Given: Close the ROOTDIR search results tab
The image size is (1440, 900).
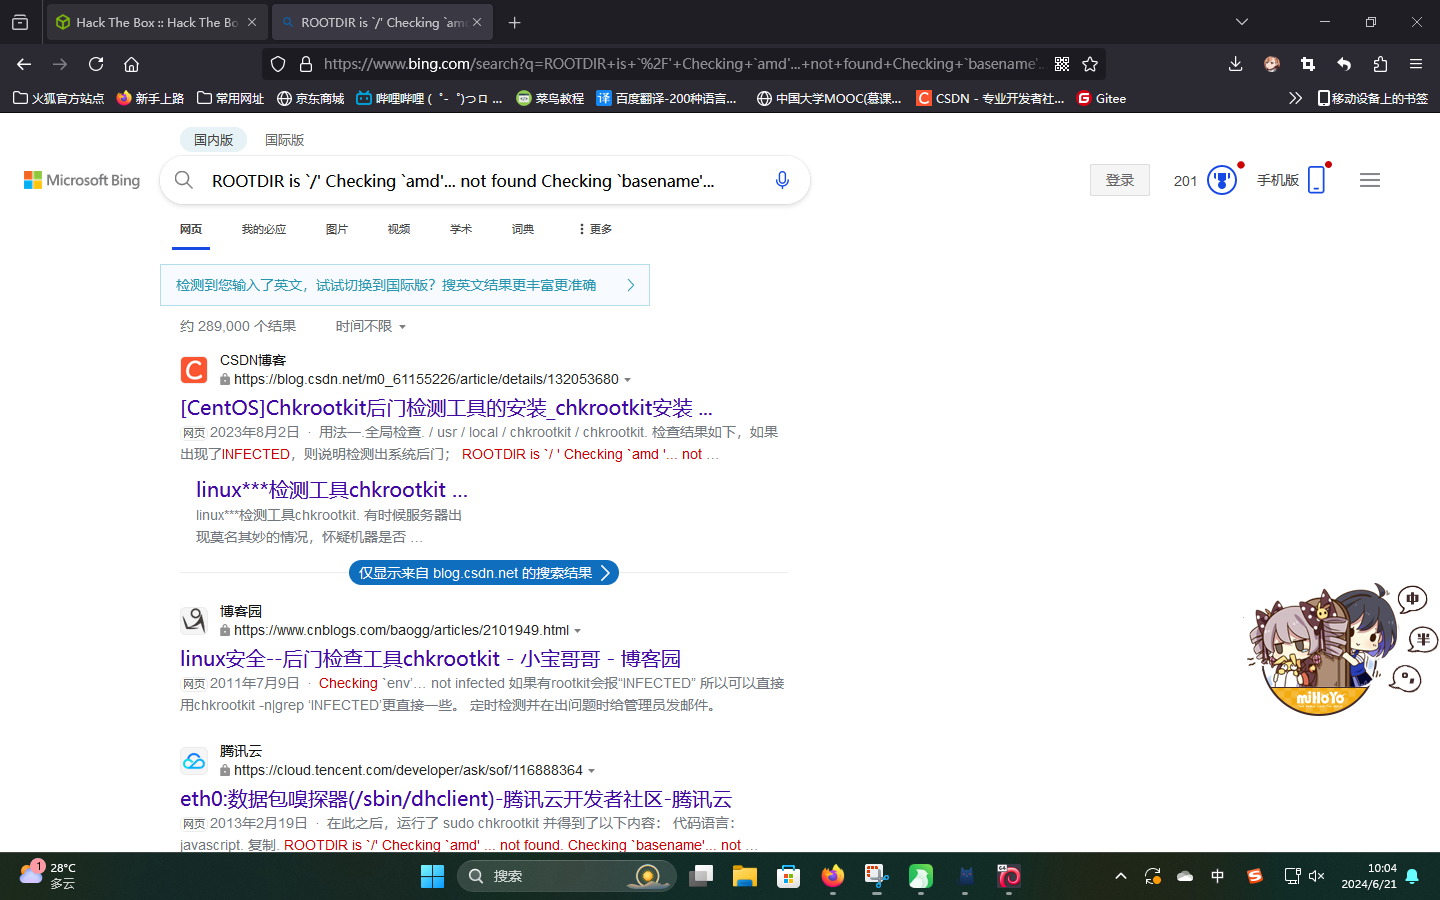Looking at the screenshot, I should tap(477, 22).
